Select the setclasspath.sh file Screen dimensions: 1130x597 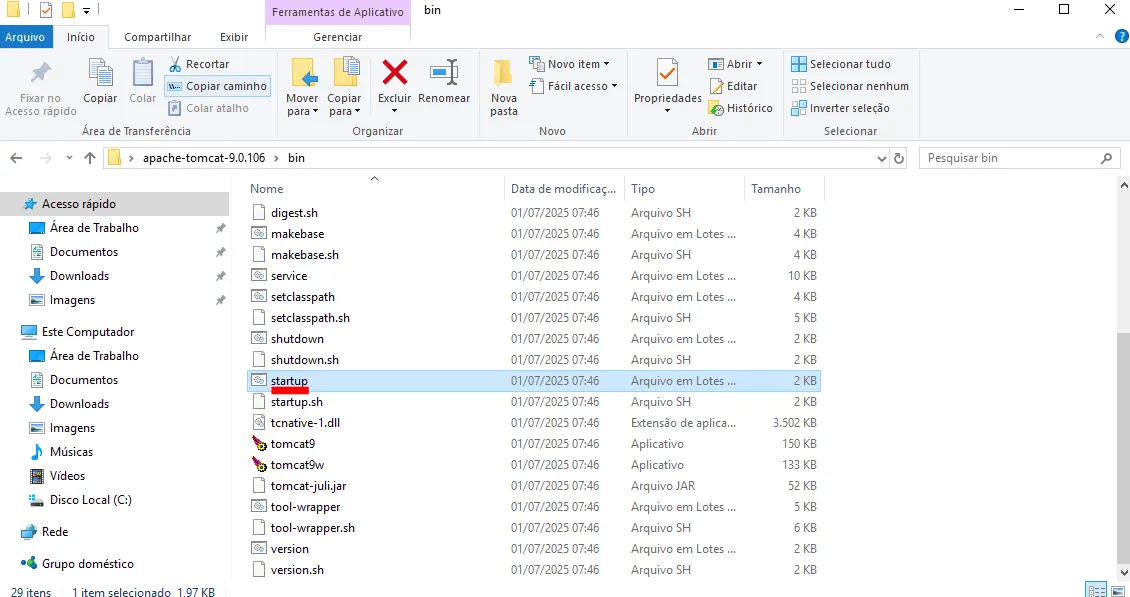click(x=311, y=318)
